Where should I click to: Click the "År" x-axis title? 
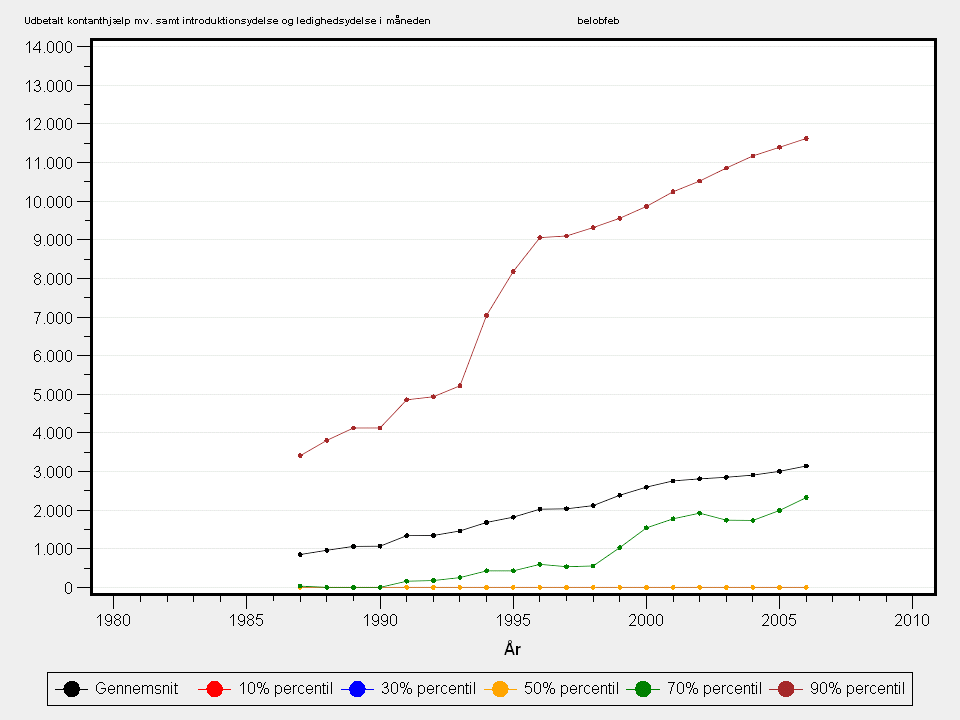[512, 649]
